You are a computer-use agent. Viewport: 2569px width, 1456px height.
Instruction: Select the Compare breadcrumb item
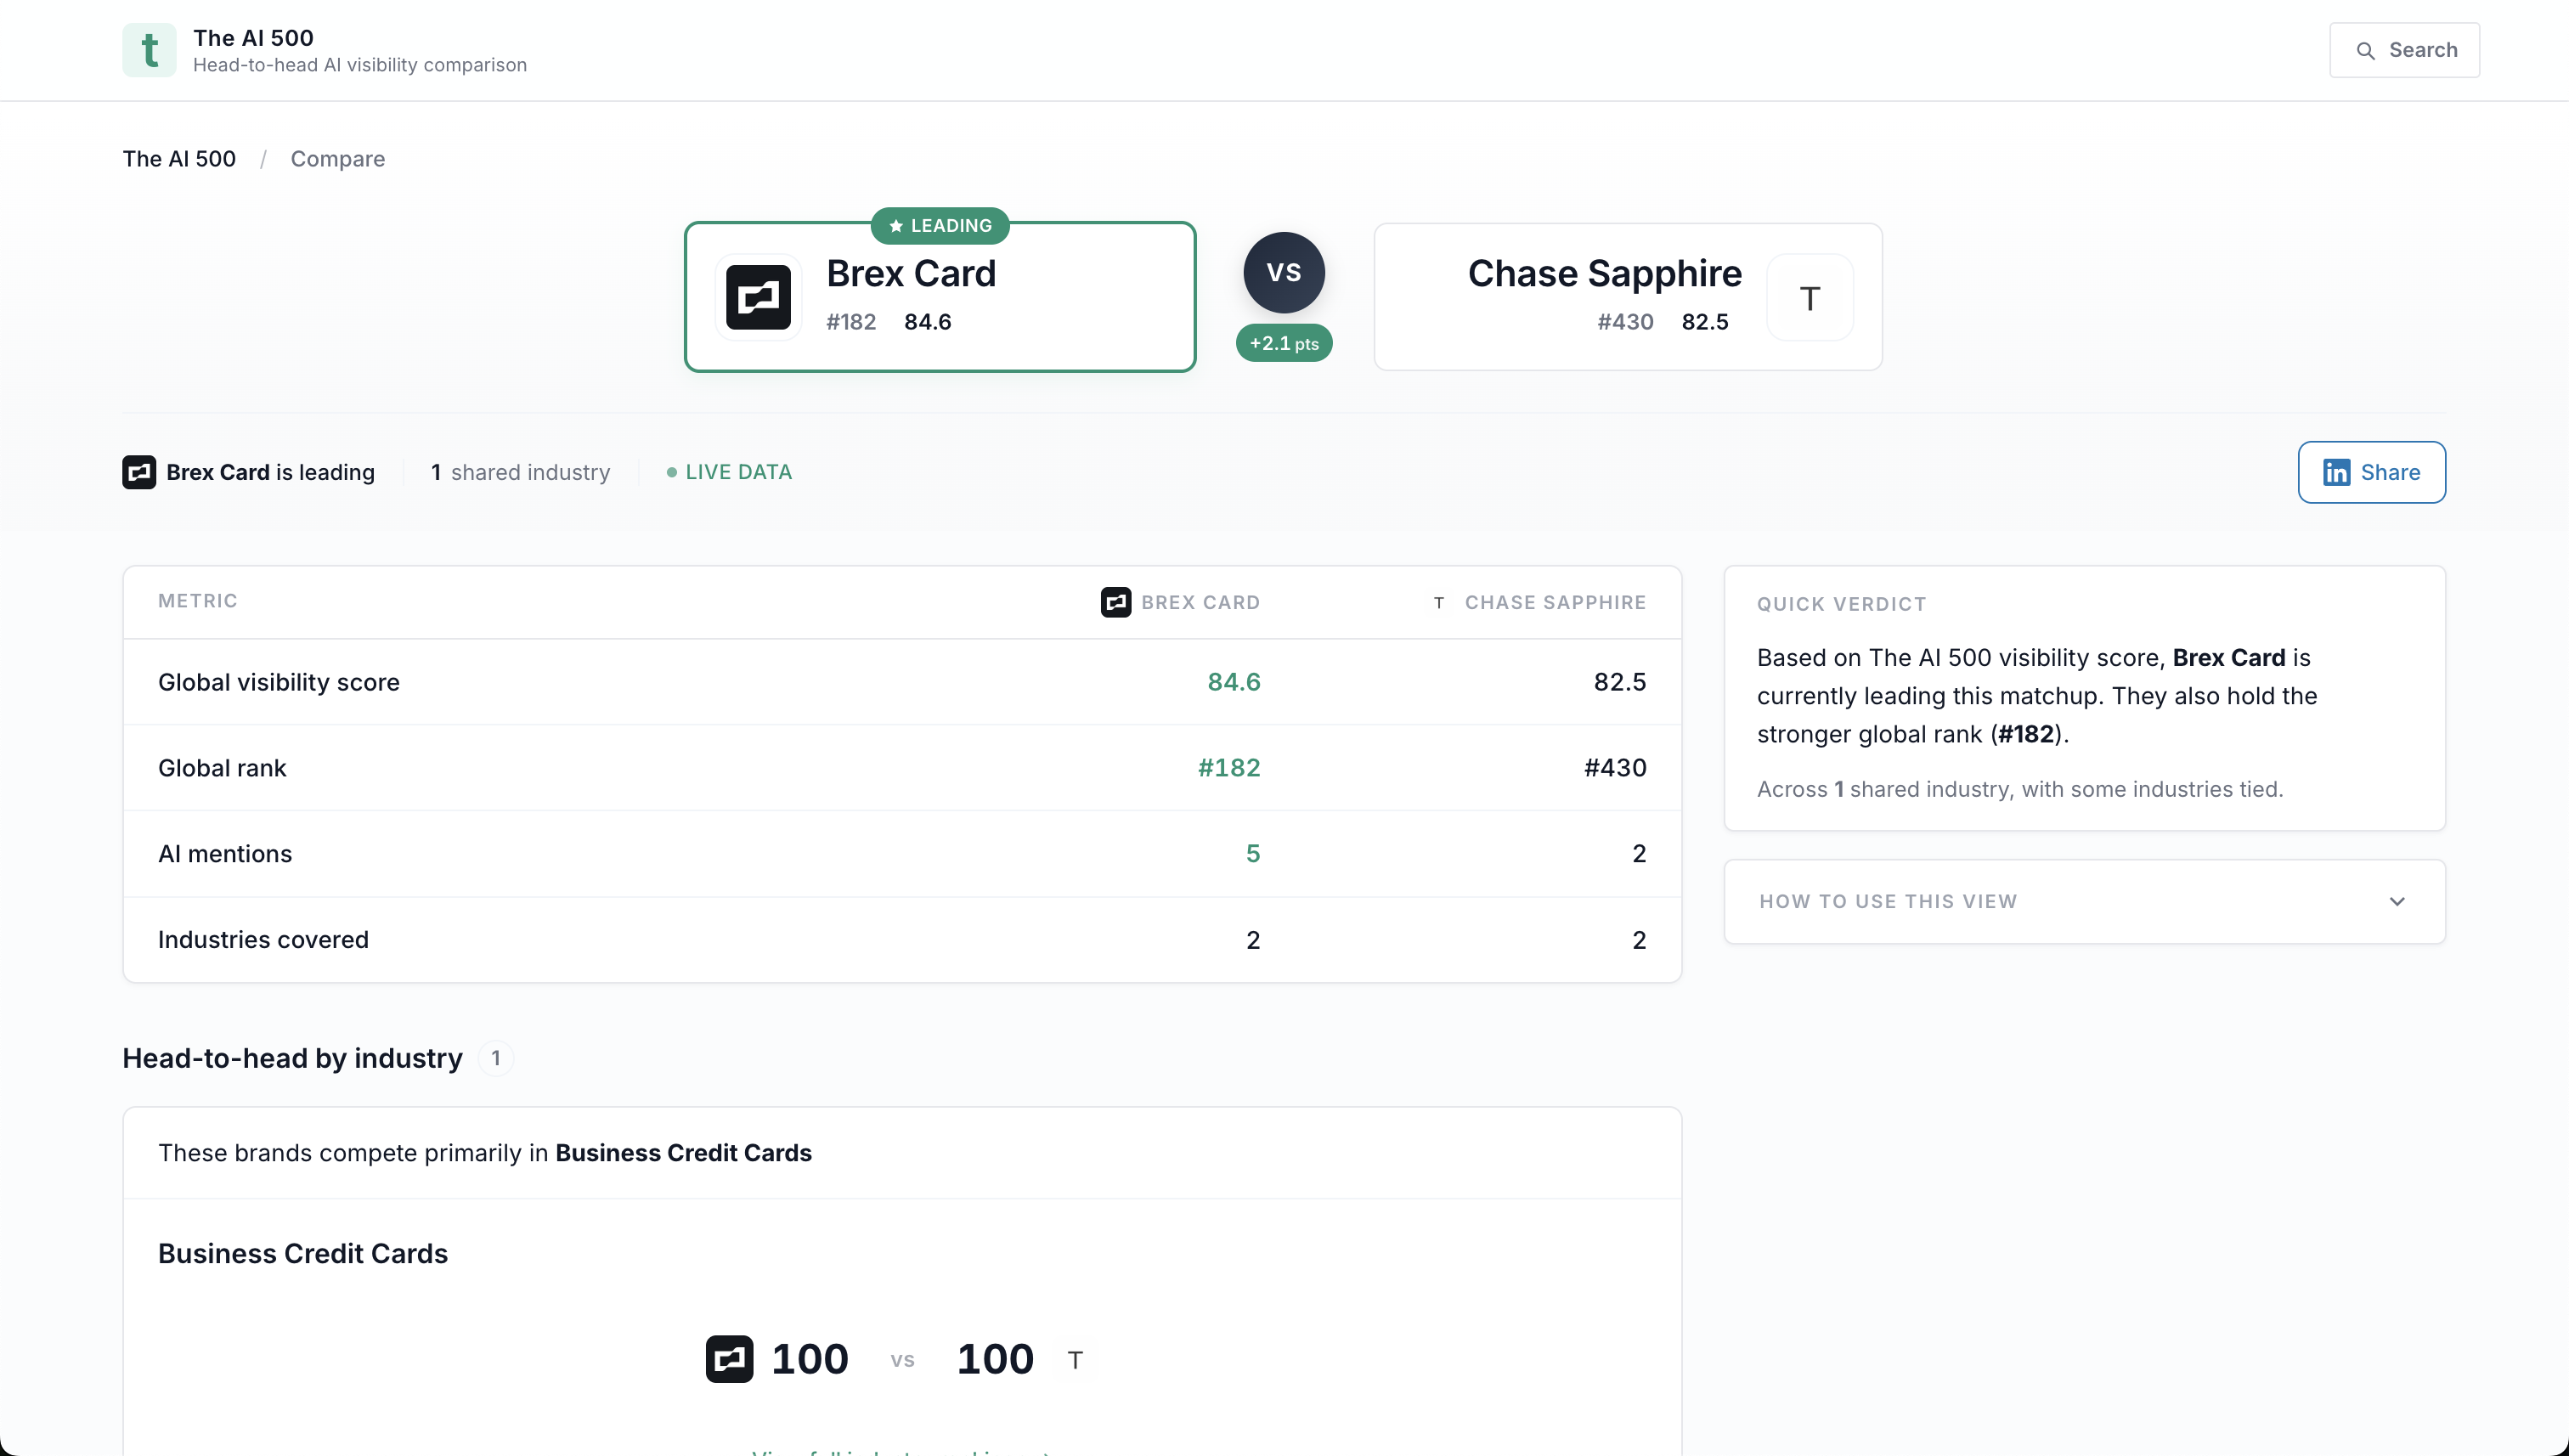(x=337, y=159)
